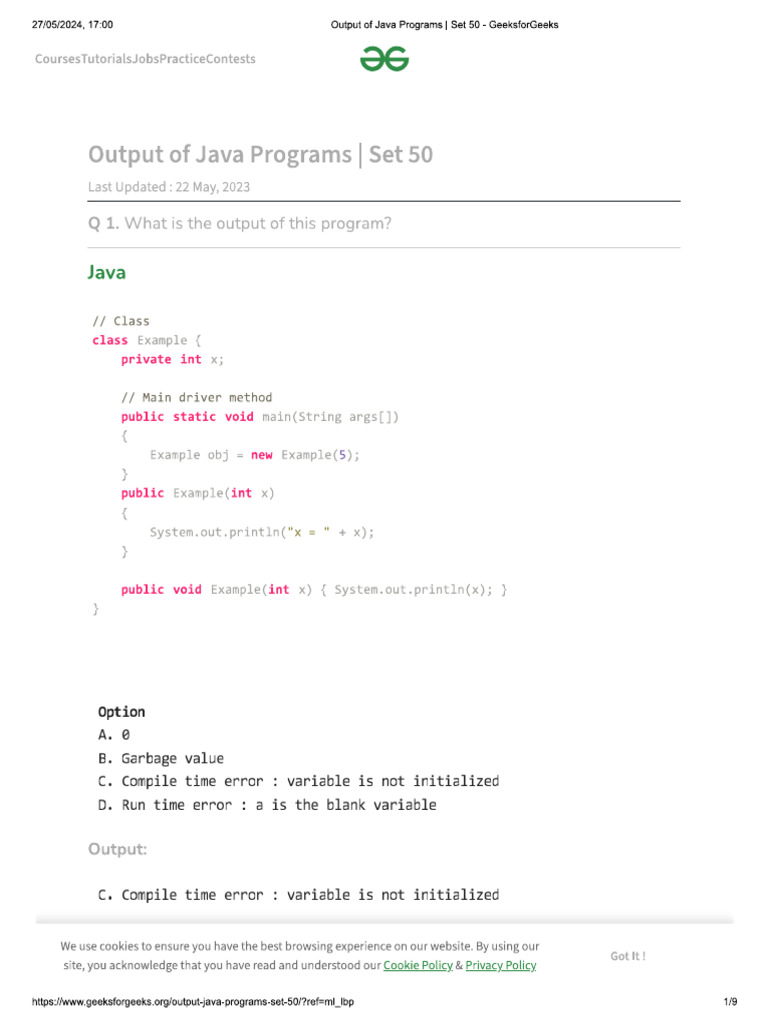768x1024 pixels.
Task: Select answer option B. Garbage value
Action: 161,758
